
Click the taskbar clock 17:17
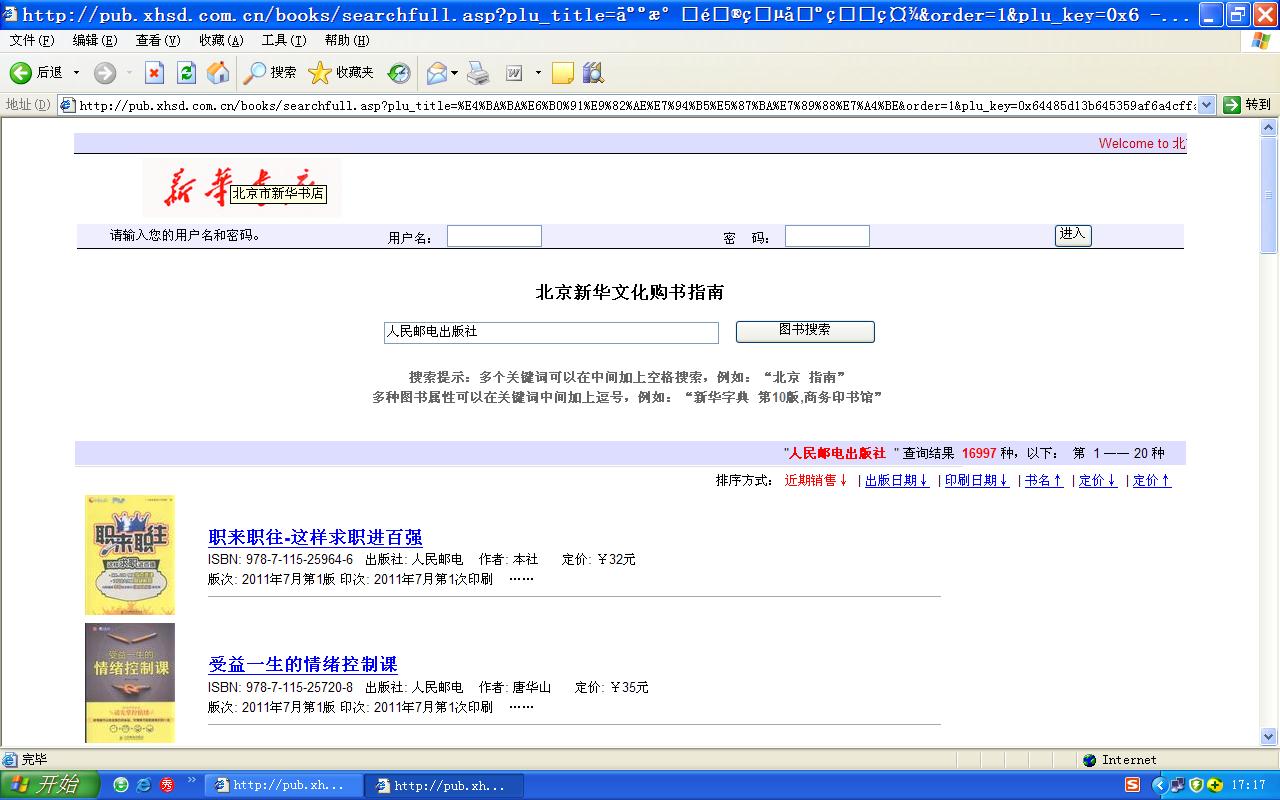(x=1249, y=785)
